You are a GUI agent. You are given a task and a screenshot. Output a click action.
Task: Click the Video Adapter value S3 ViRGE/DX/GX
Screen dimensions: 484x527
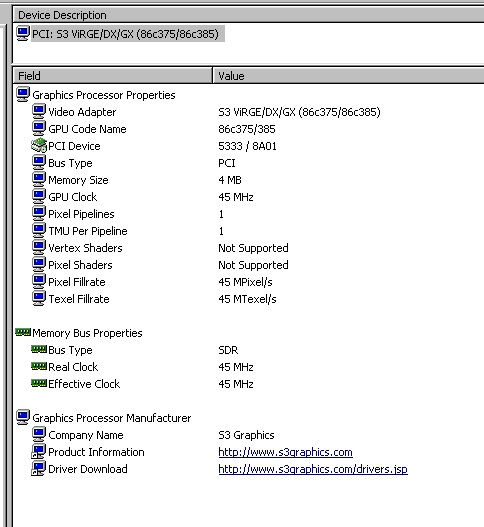pyautogui.click(x=299, y=112)
